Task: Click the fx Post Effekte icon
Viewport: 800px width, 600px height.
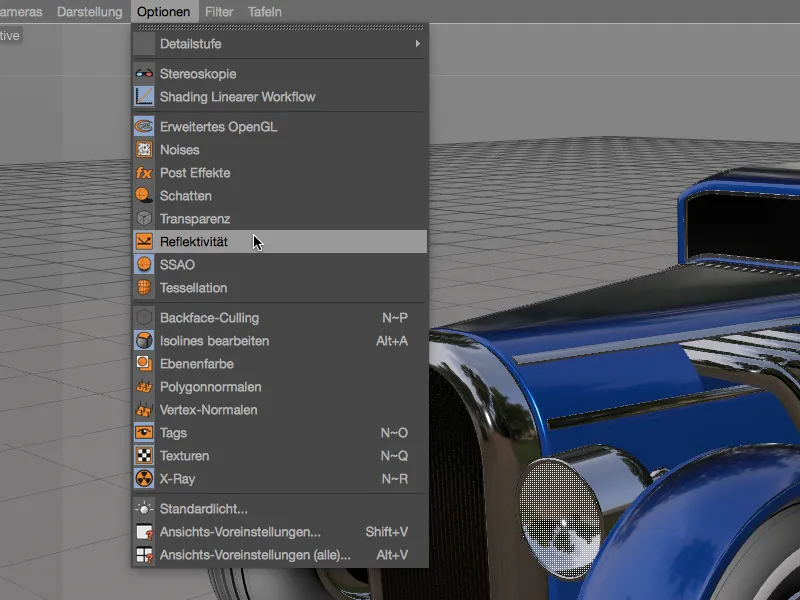Action: pos(144,173)
